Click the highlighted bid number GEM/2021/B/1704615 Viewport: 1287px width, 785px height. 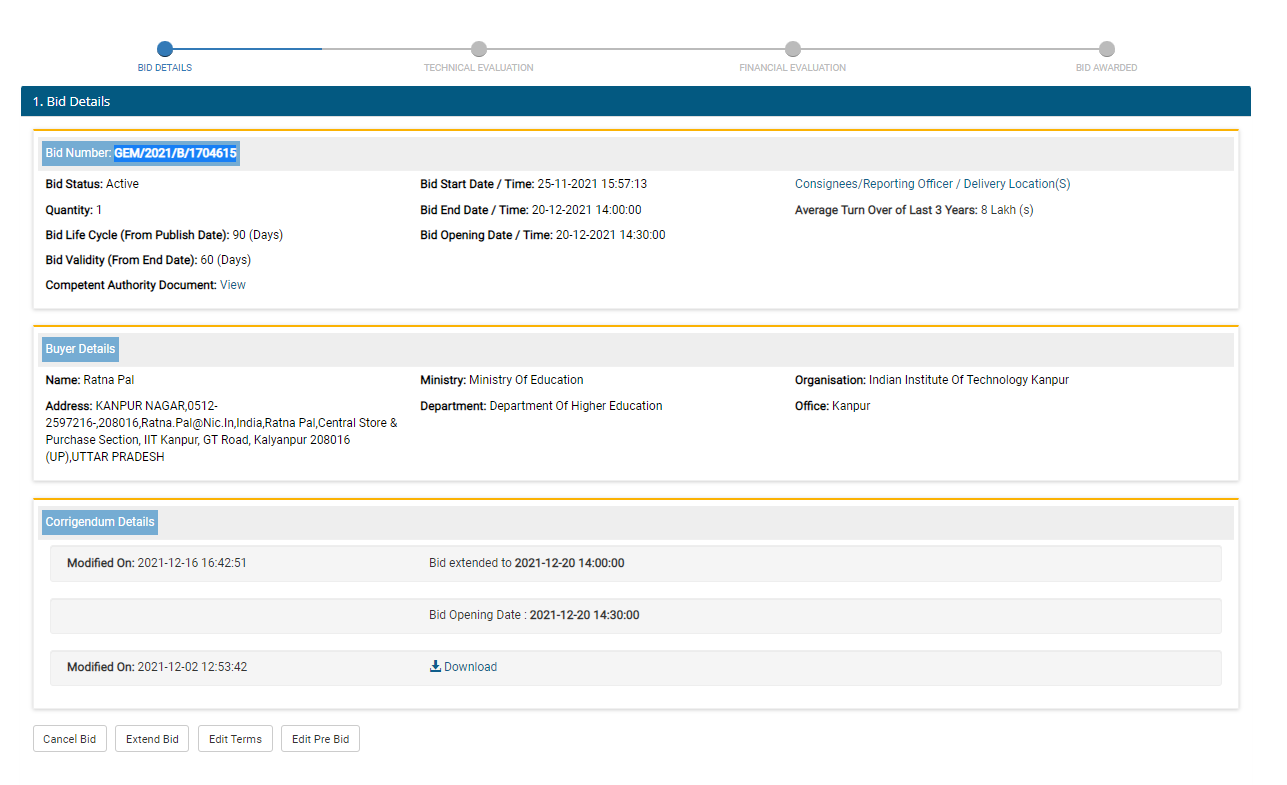click(175, 153)
